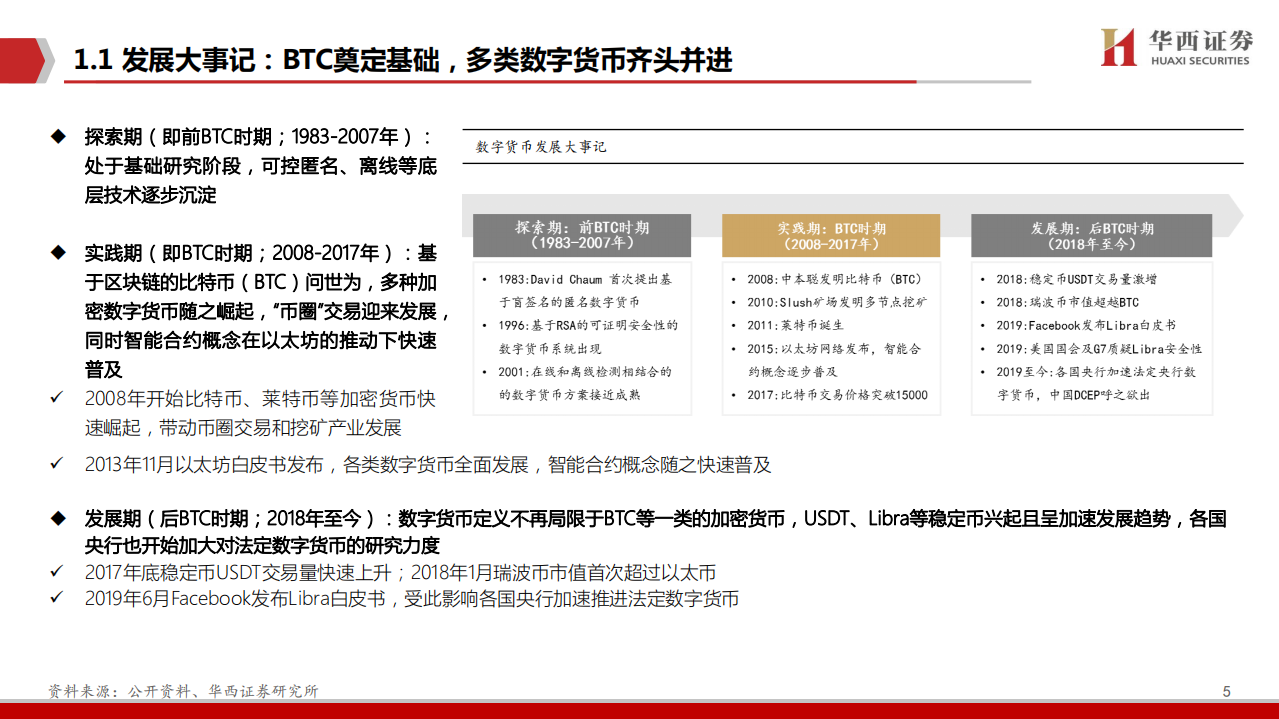
Task: Open the 数字货币发展大事记 section header
Action: click(541, 146)
